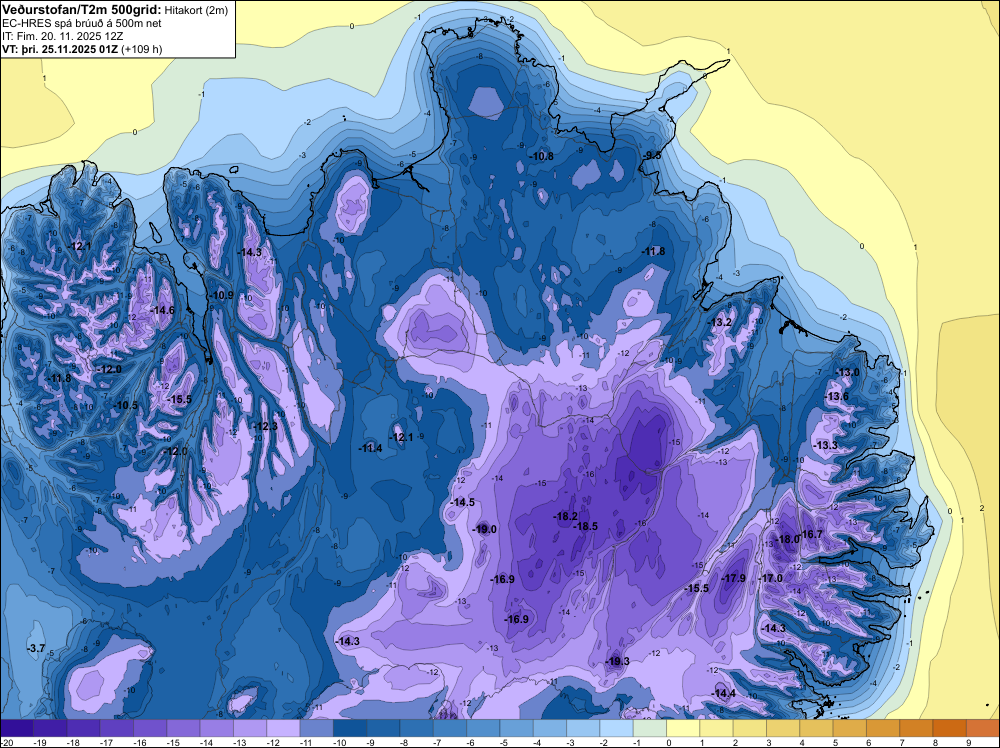The width and height of the screenshot is (1000, 748).
Task: Select the -10.9 temperature value
Action: 222,295
